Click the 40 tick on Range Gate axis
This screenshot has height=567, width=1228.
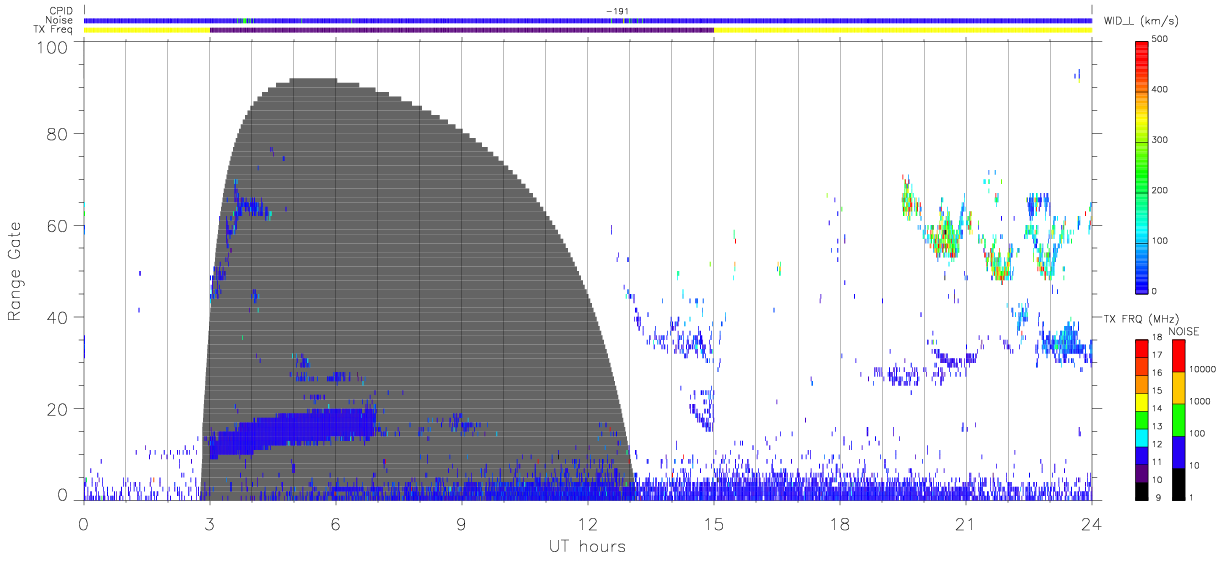[58, 317]
